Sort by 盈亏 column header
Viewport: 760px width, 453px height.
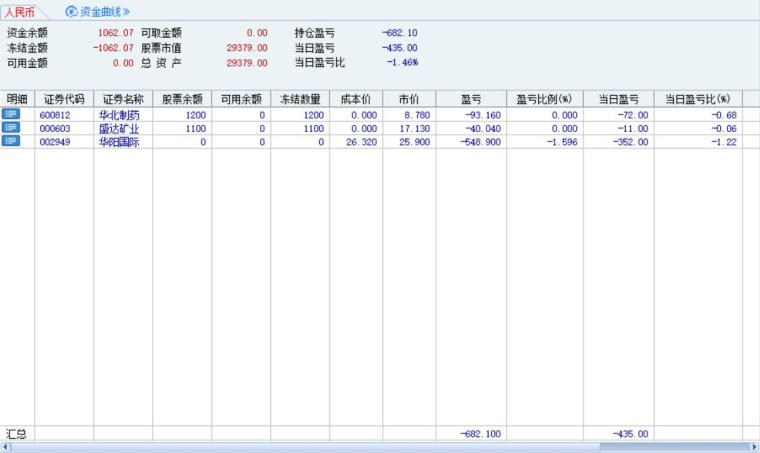coord(471,99)
